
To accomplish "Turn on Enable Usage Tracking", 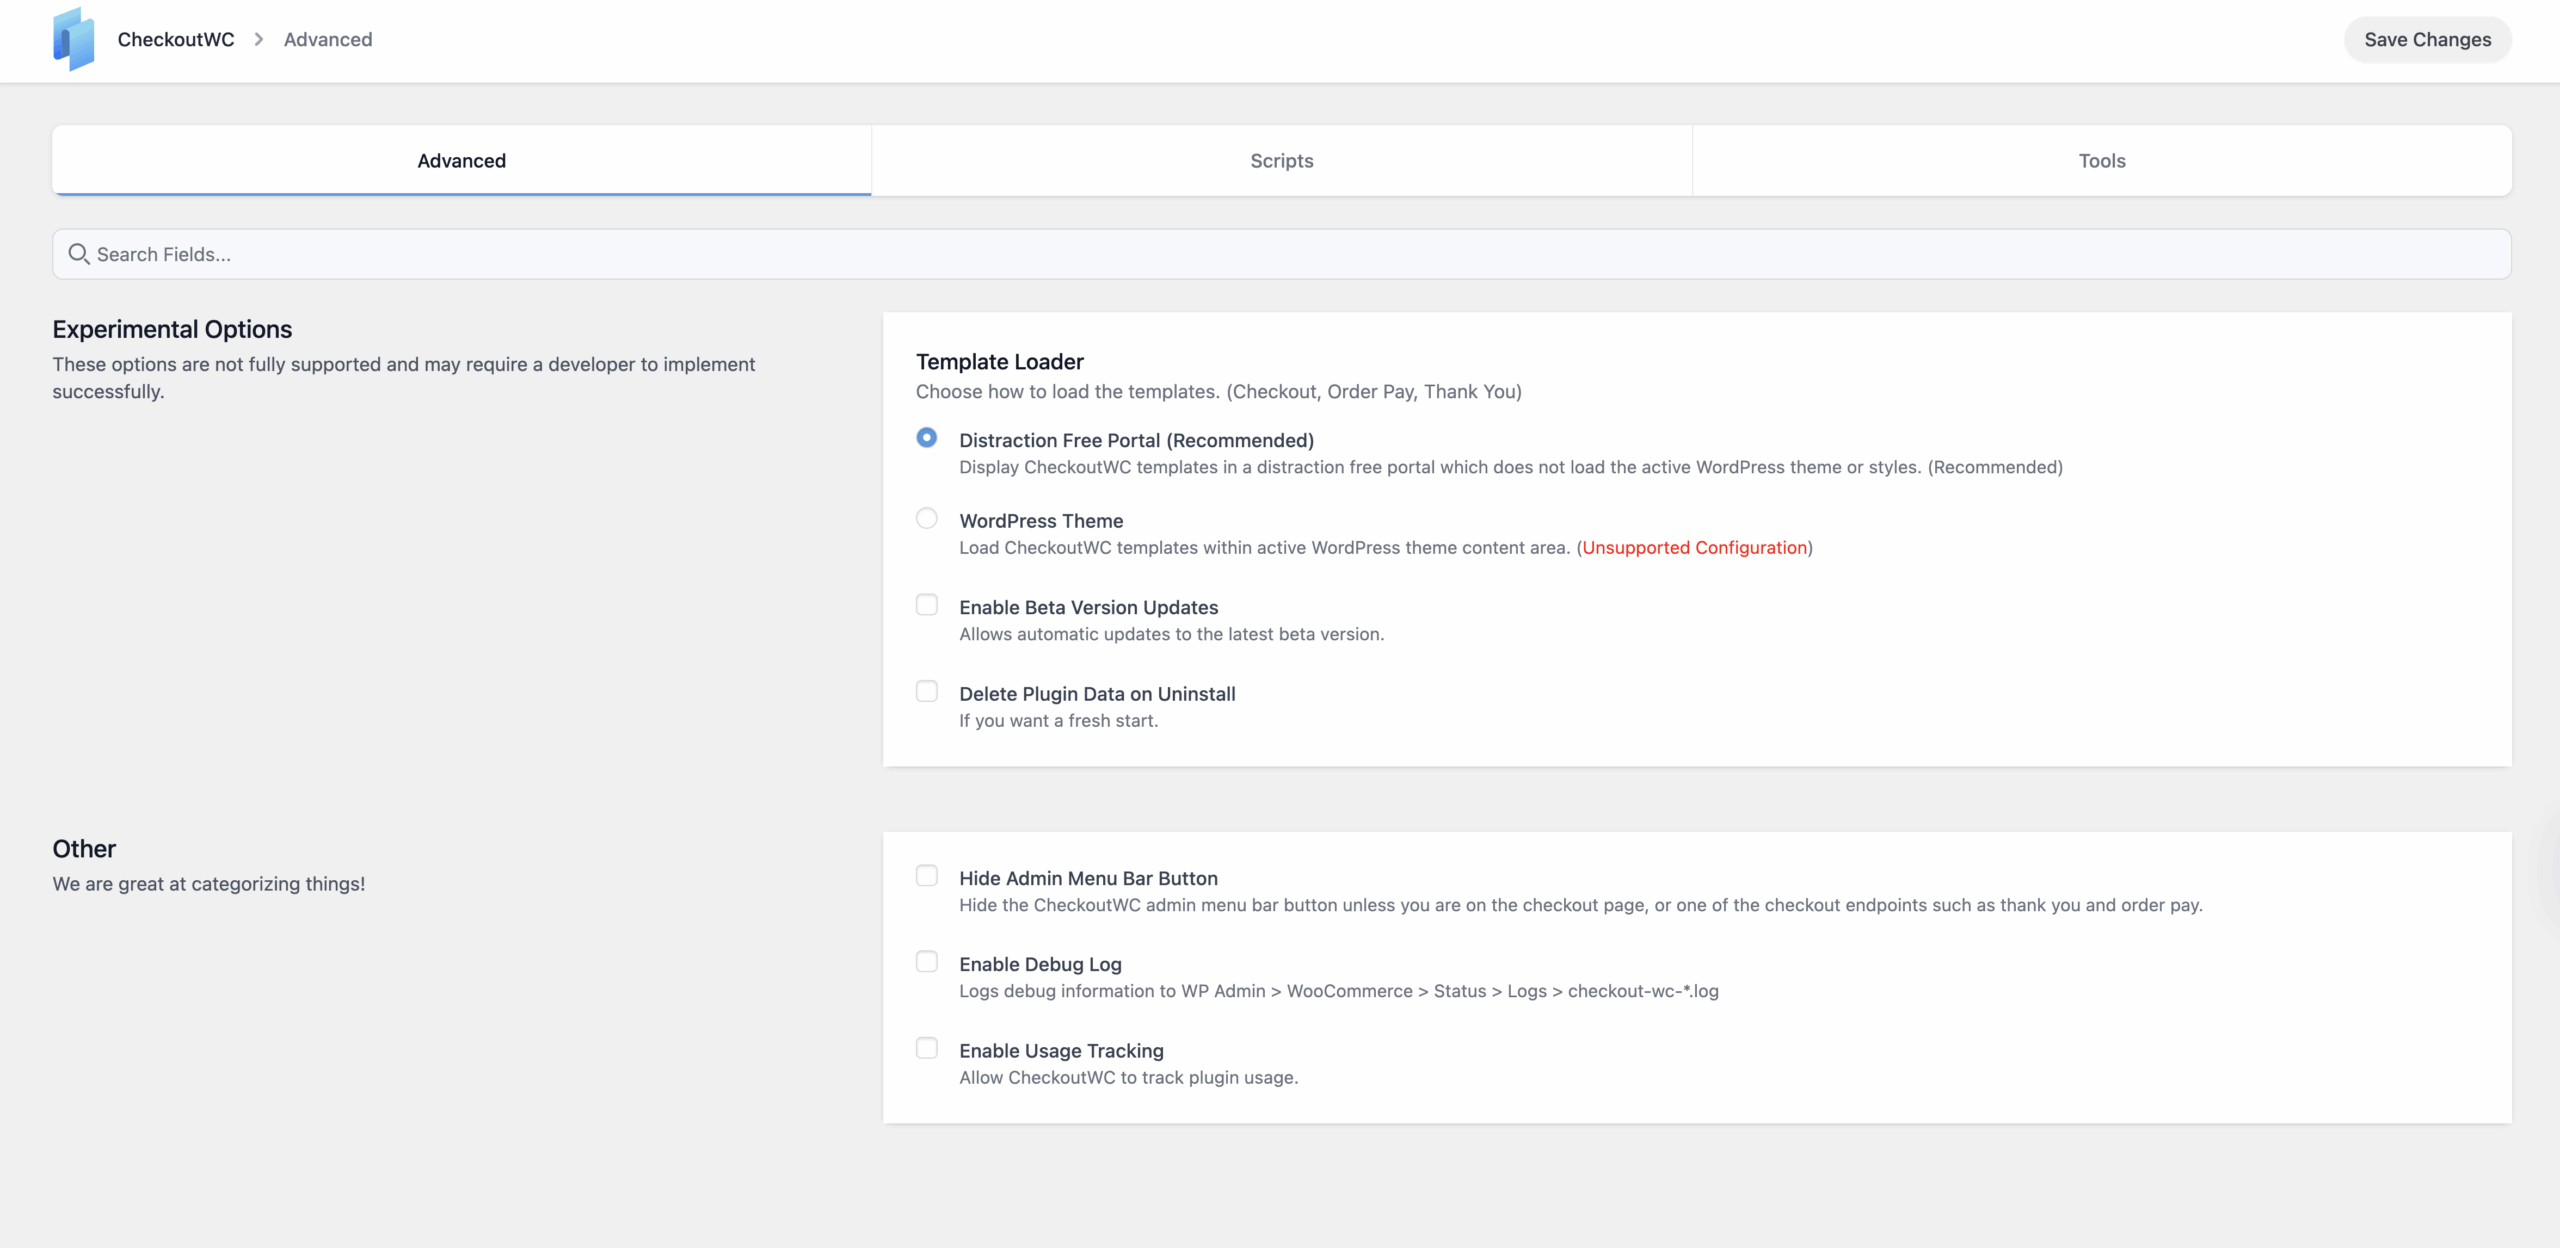I will pyautogui.click(x=927, y=1048).
